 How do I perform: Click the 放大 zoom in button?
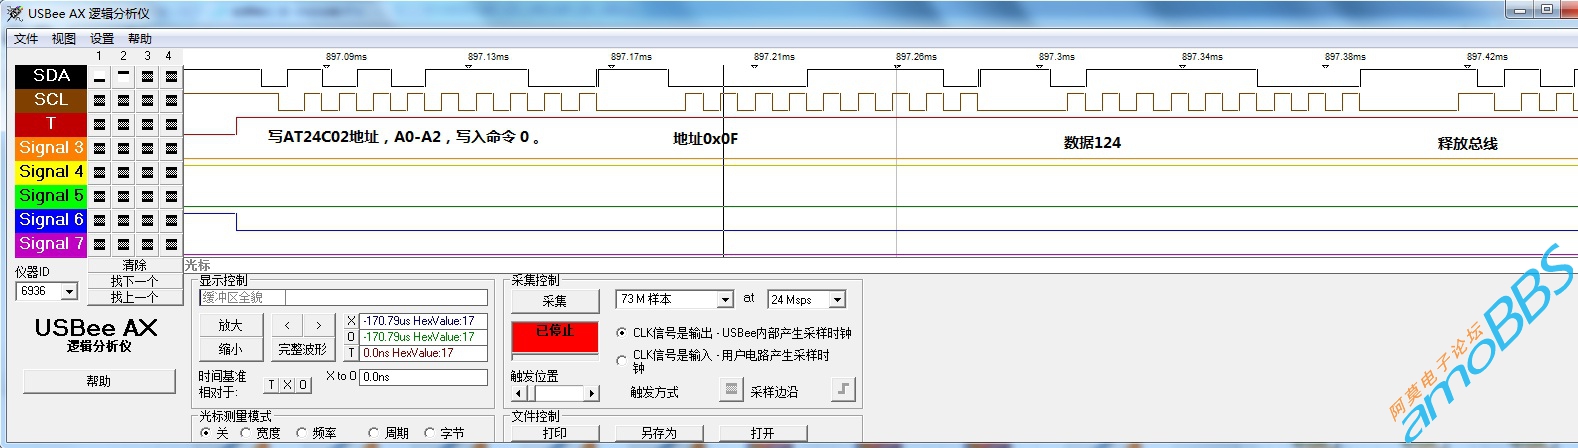231,325
